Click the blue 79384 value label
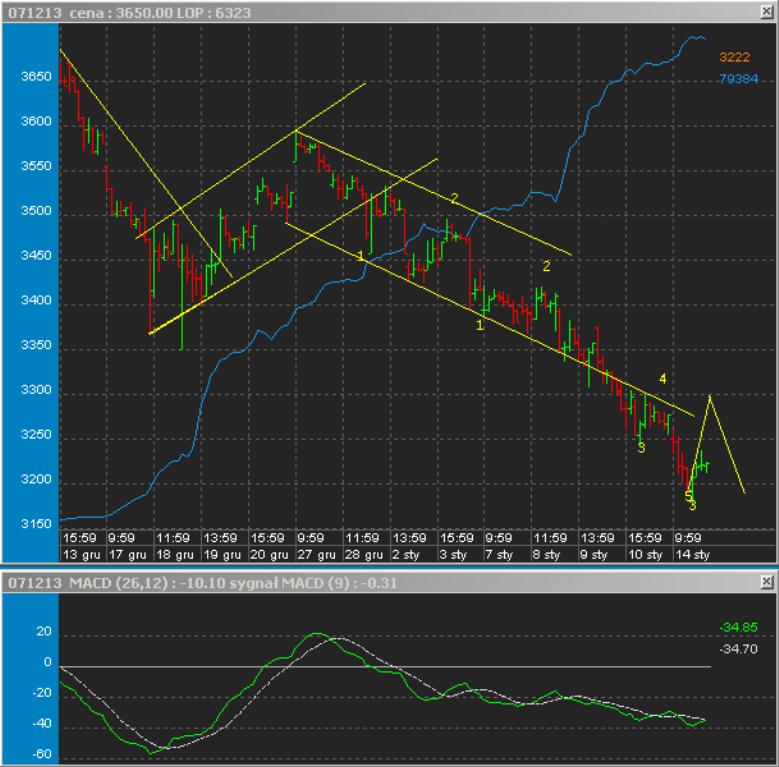This screenshot has width=779, height=767. coord(738,79)
